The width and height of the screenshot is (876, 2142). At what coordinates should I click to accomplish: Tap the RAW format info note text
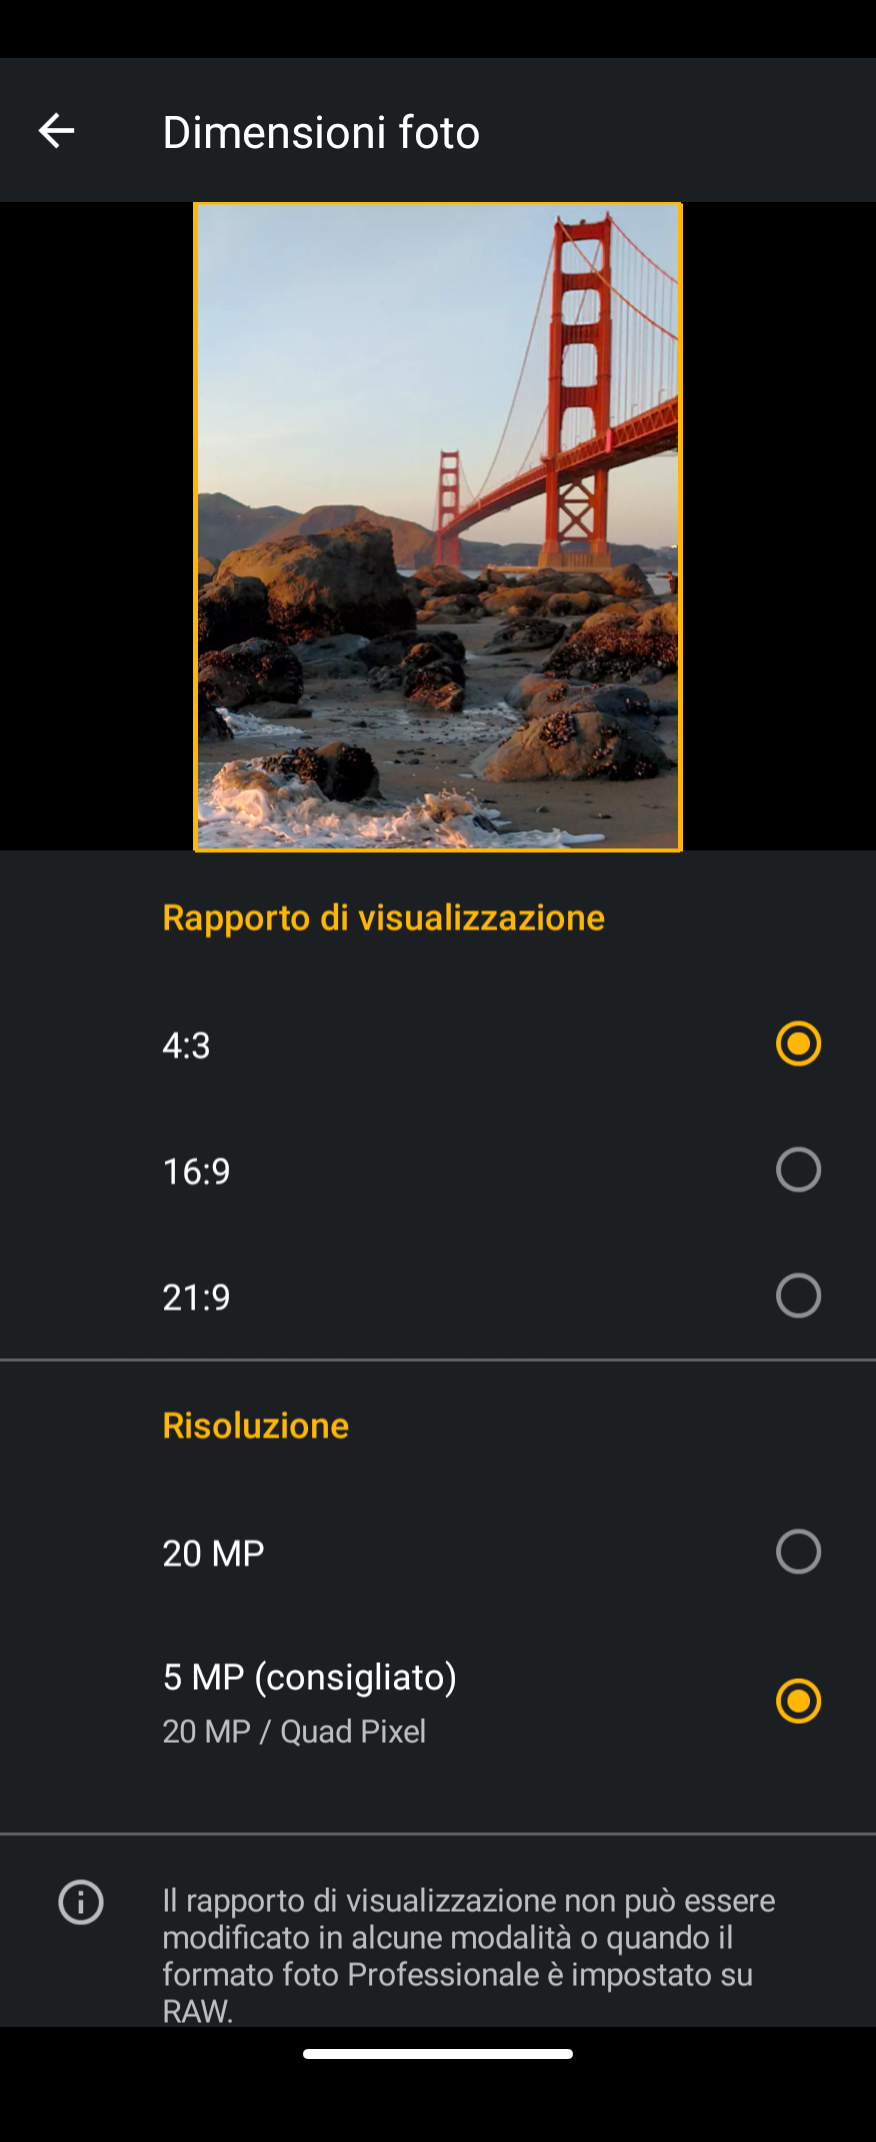(470, 1956)
